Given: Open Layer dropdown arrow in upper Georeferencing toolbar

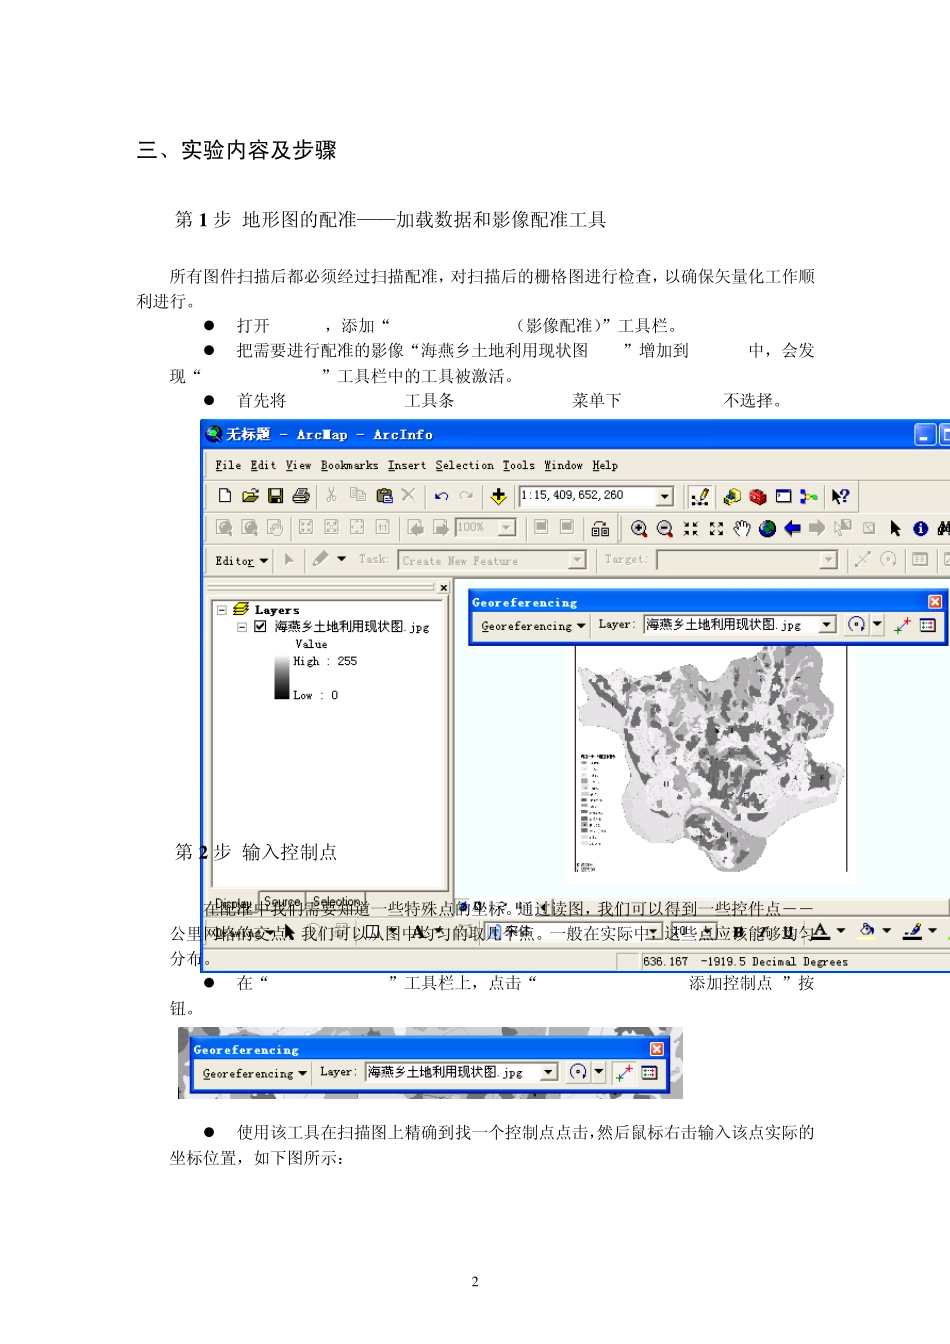Looking at the screenshot, I should (x=827, y=625).
